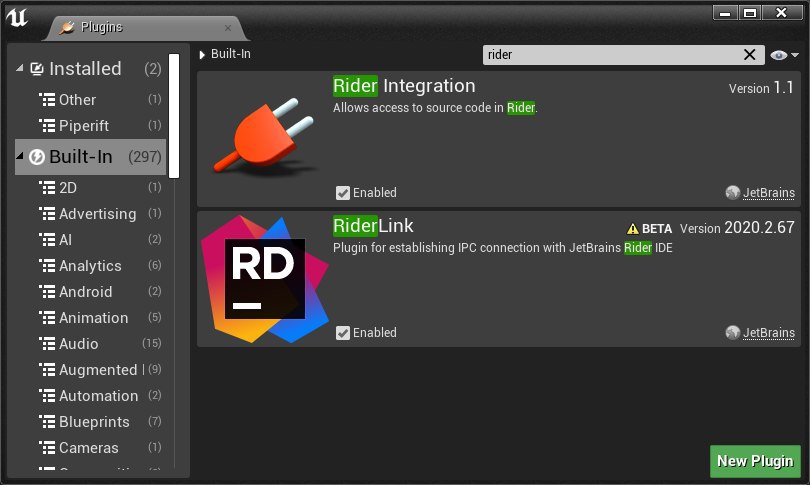The width and height of the screenshot is (810, 485).
Task: Click globe icon beside RiderLink JetBrains
Action: [733, 333]
